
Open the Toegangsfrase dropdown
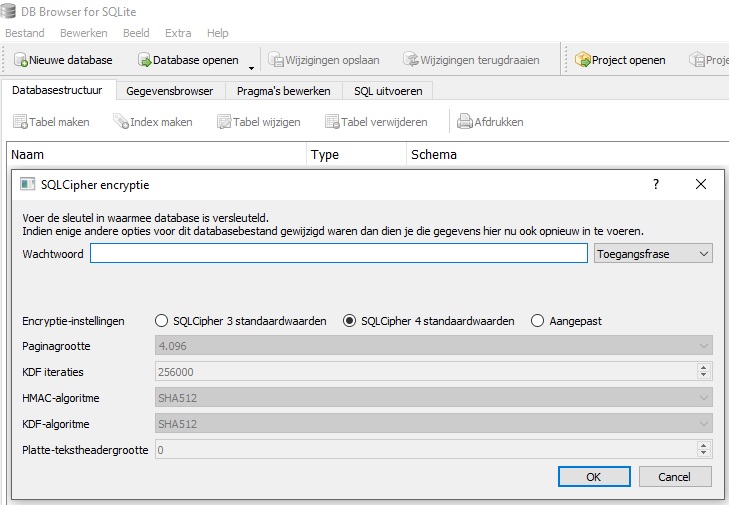pos(653,254)
